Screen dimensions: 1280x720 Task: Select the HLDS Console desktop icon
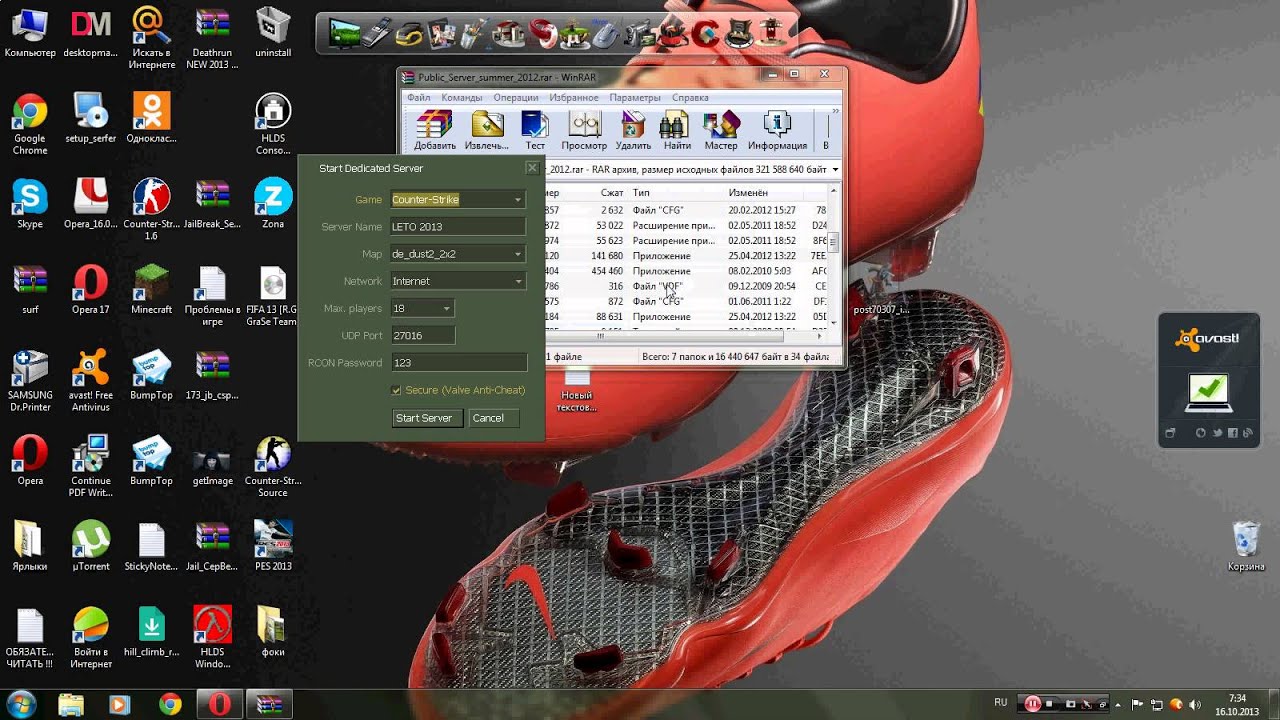click(x=272, y=124)
